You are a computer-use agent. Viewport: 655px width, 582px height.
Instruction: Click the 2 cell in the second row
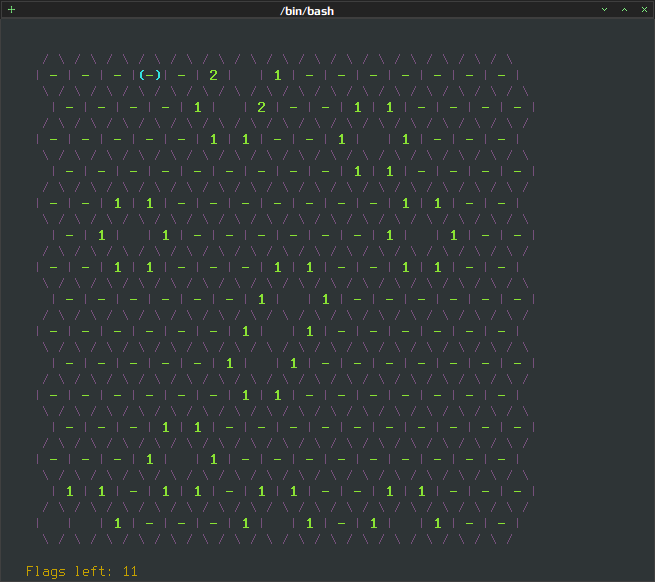pos(261,107)
